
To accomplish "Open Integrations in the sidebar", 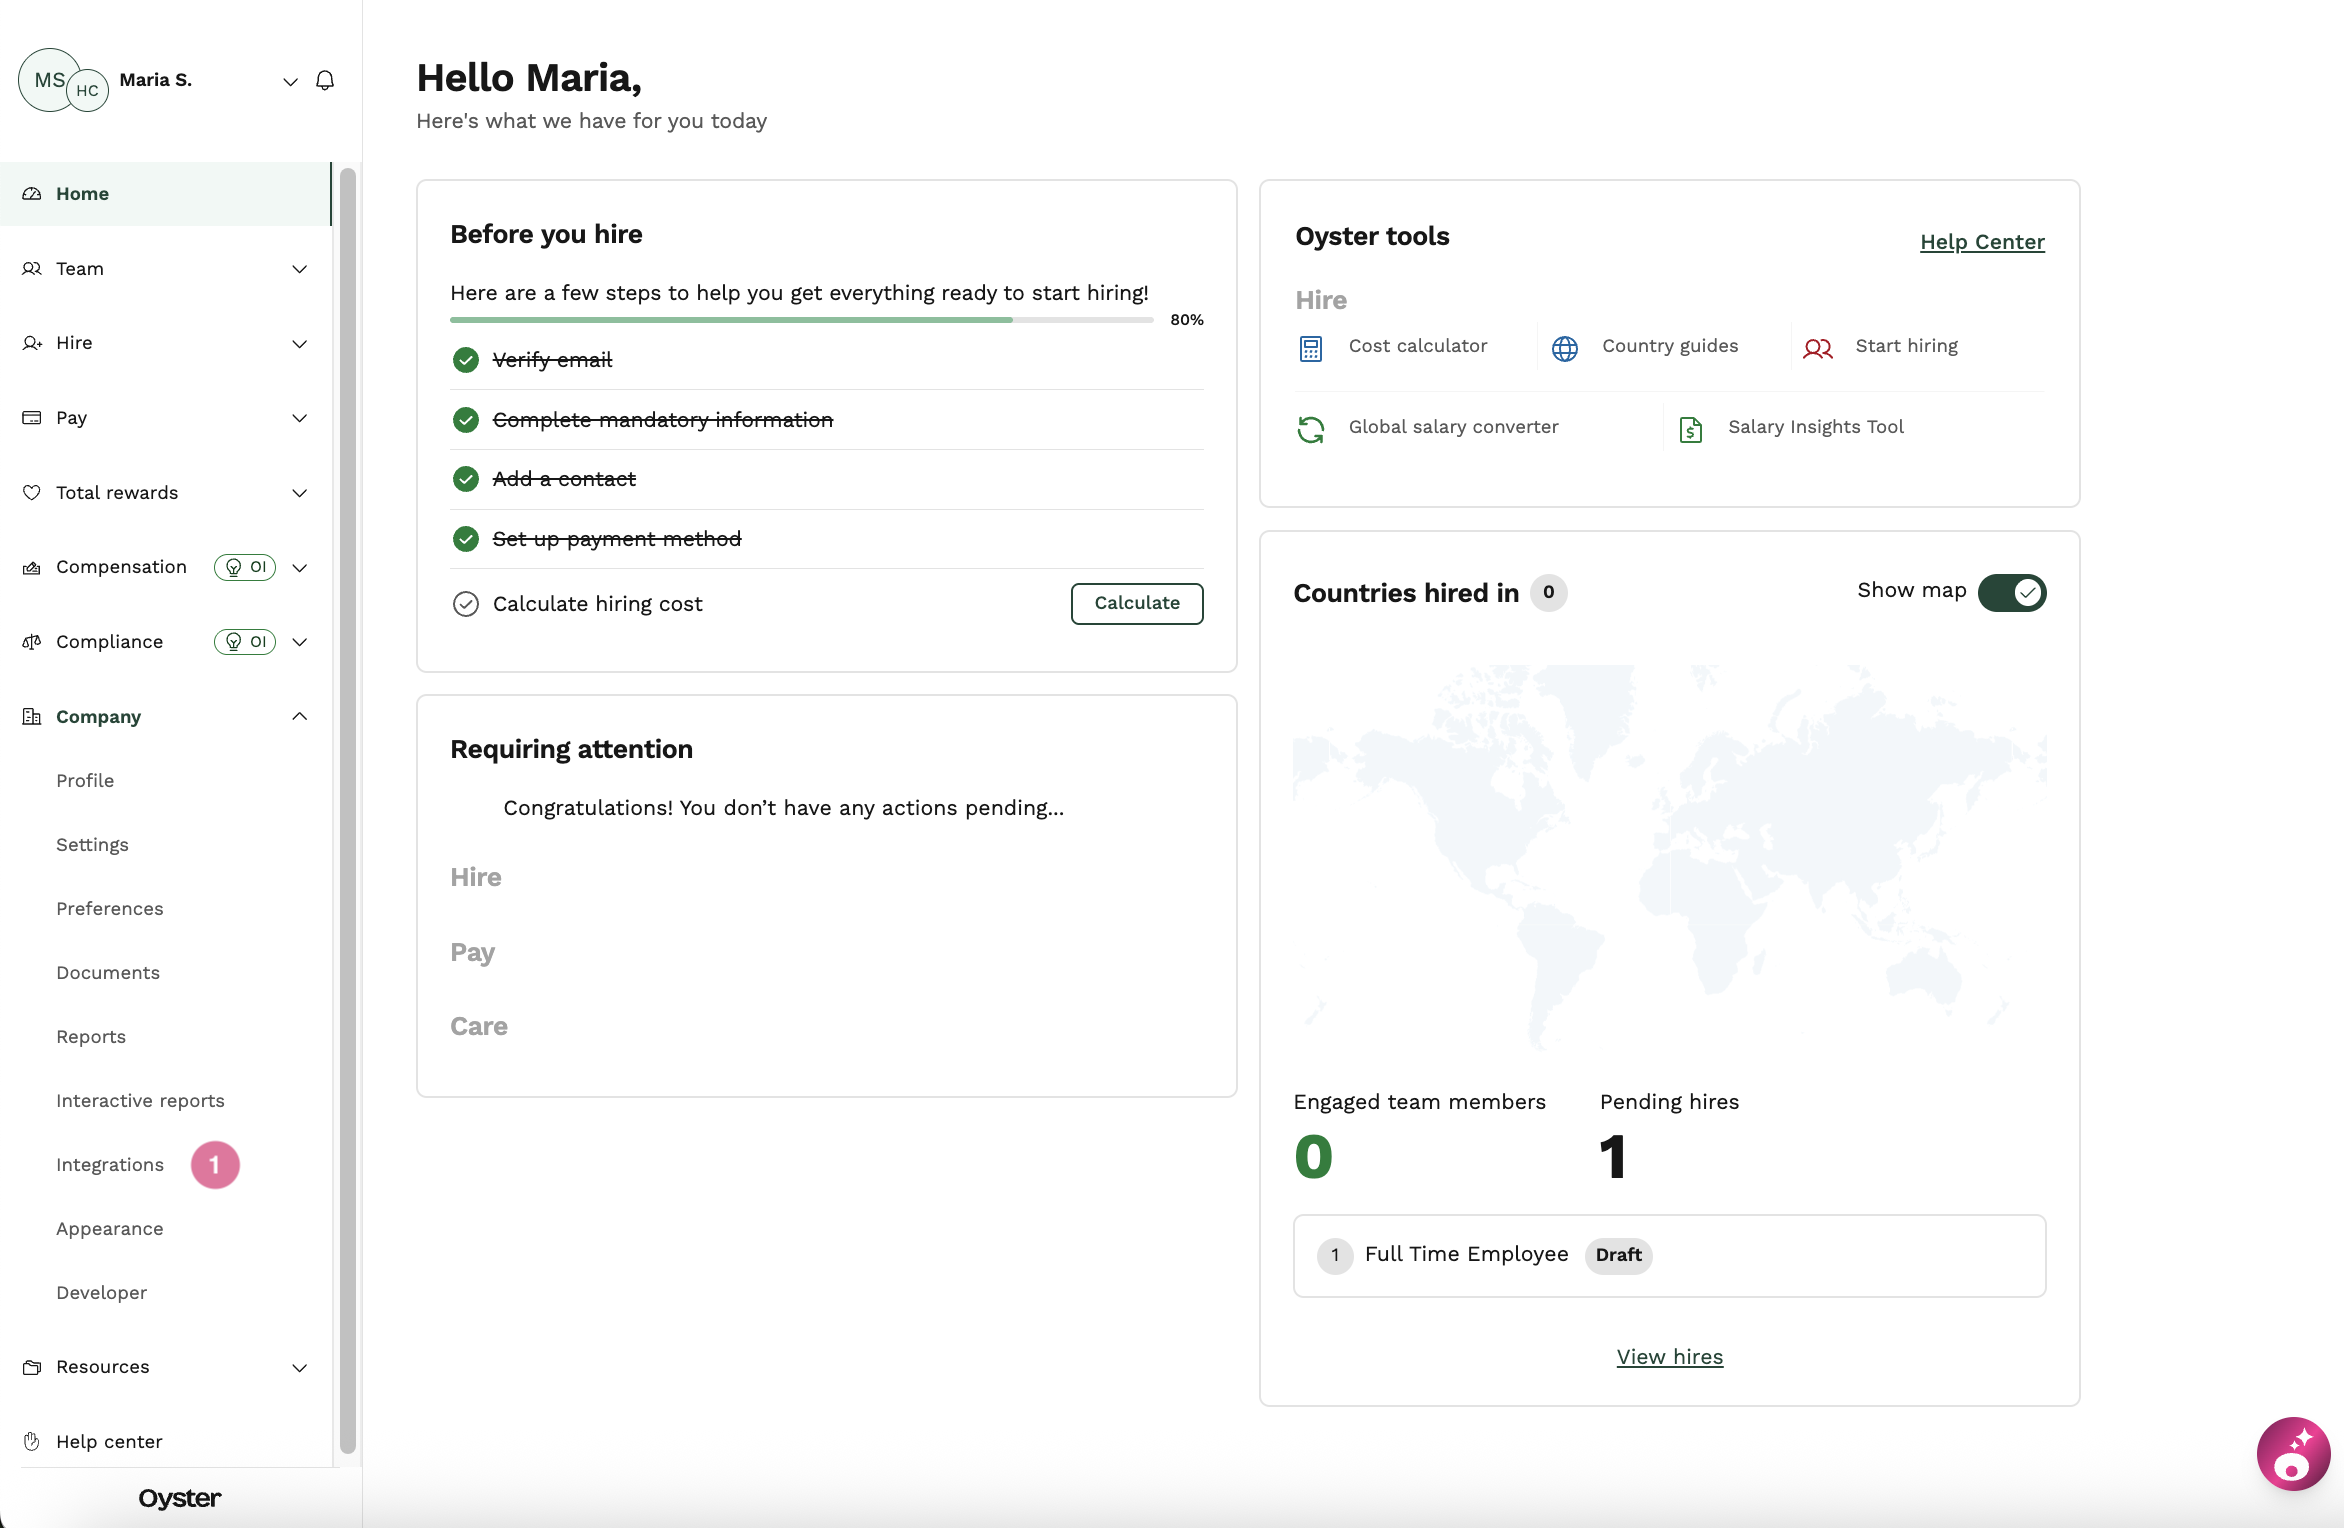I will (110, 1165).
